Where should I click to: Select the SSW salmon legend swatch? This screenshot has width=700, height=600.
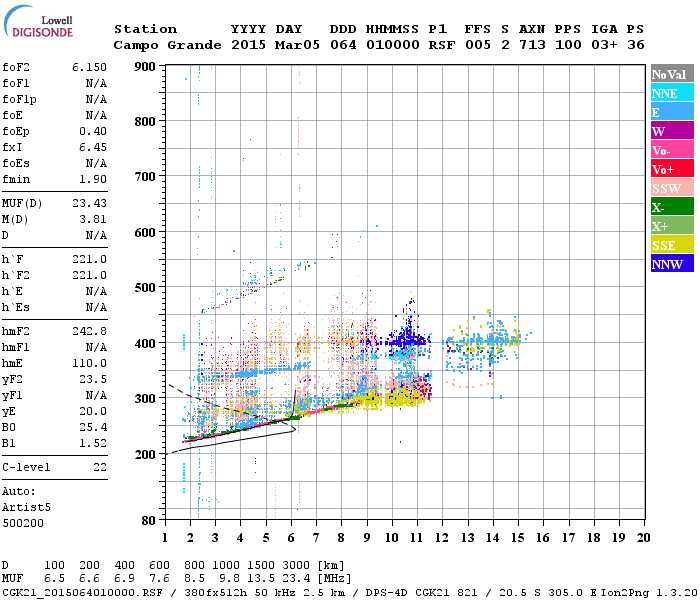coord(672,188)
